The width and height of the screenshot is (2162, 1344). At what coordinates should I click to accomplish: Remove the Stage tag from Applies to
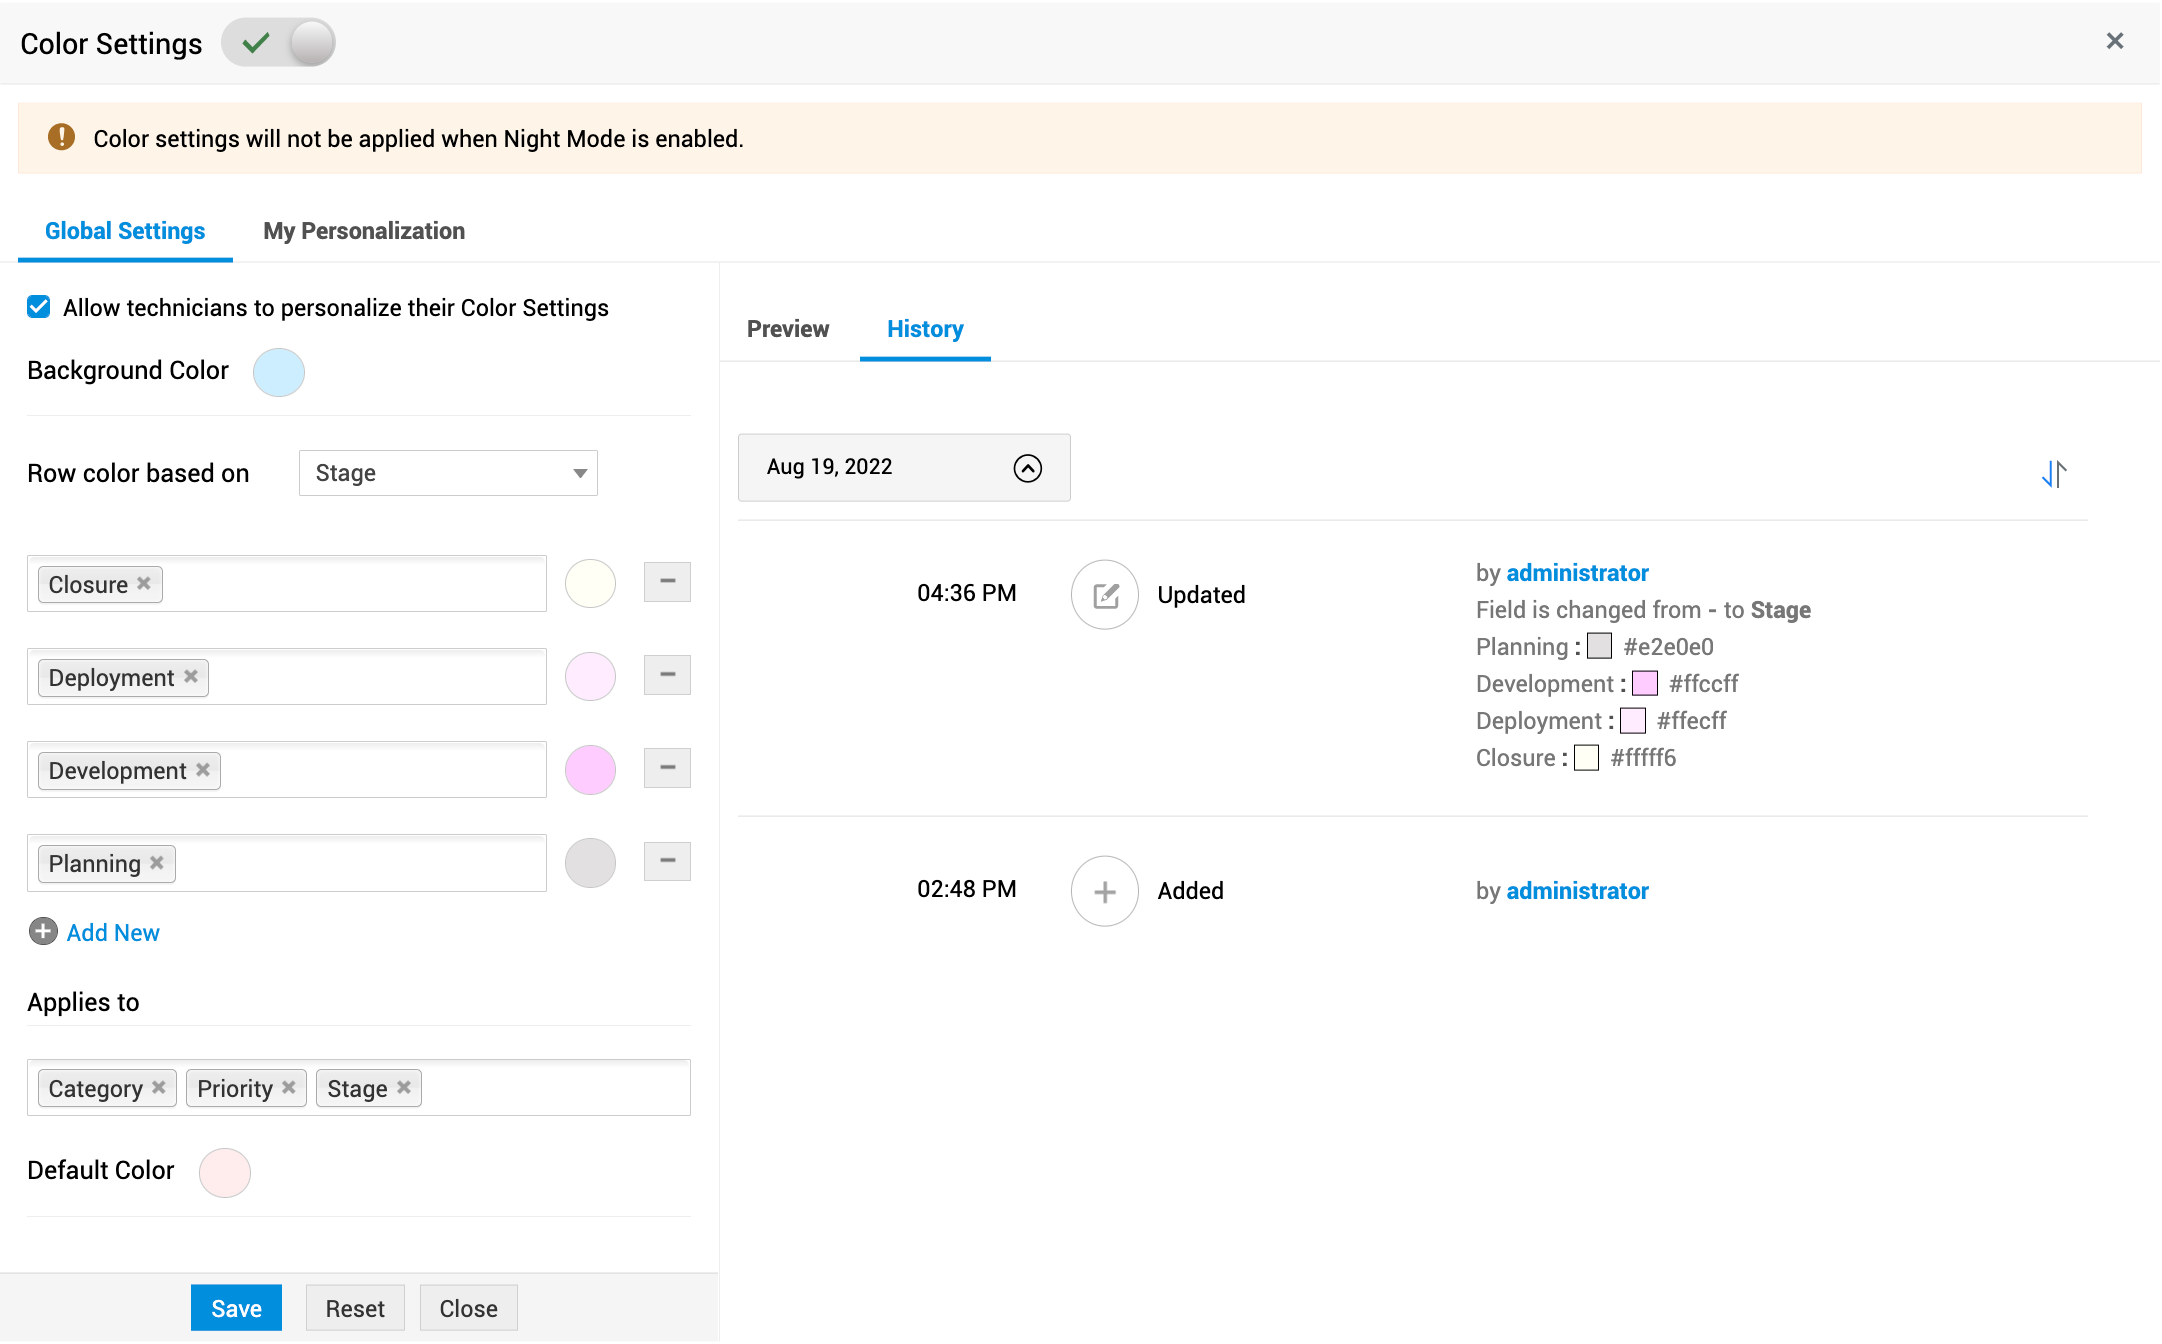[404, 1087]
